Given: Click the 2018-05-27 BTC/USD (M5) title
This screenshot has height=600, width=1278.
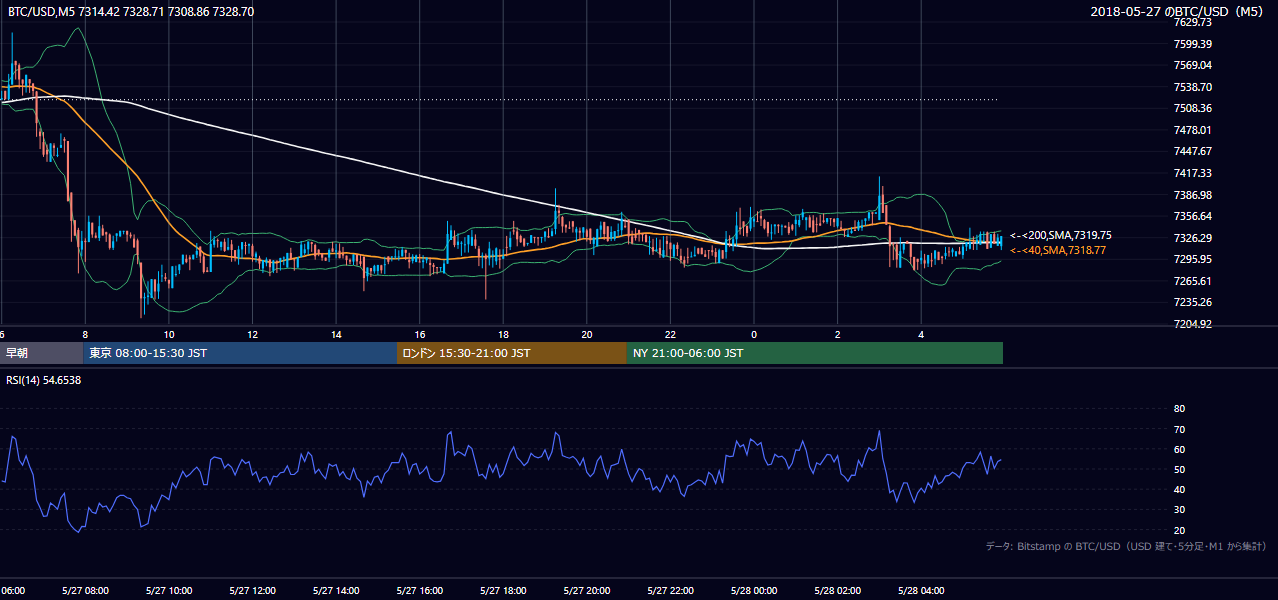Looking at the screenshot, I should point(1177,11).
